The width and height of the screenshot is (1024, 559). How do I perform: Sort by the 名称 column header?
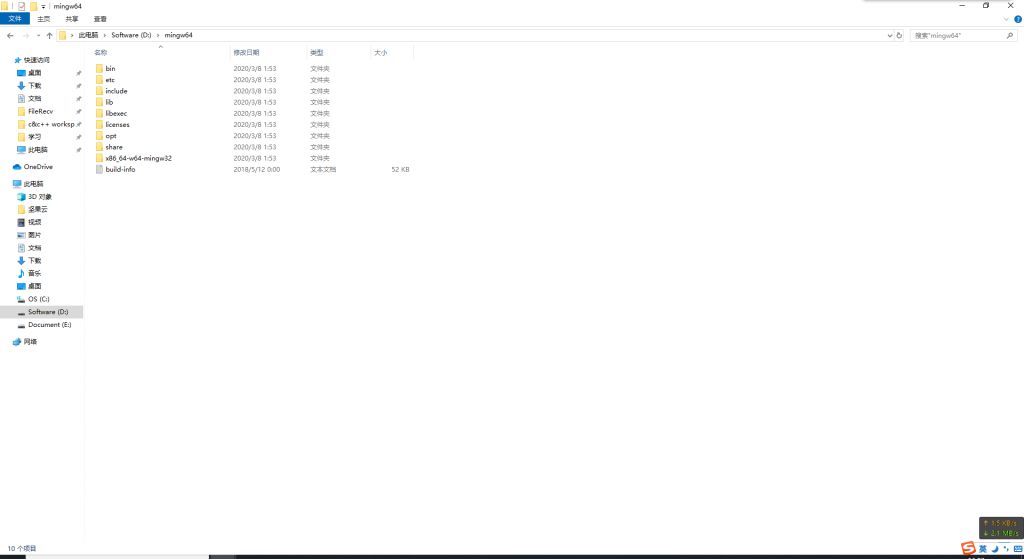click(x=101, y=52)
